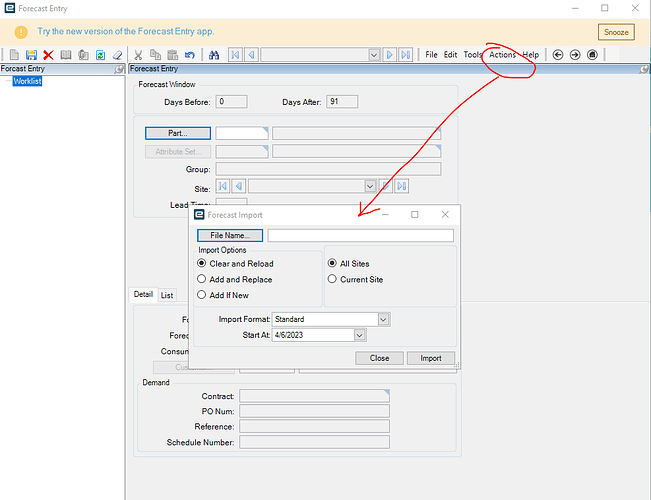Open the Help menu
The width and height of the screenshot is (651, 500).
point(530,55)
